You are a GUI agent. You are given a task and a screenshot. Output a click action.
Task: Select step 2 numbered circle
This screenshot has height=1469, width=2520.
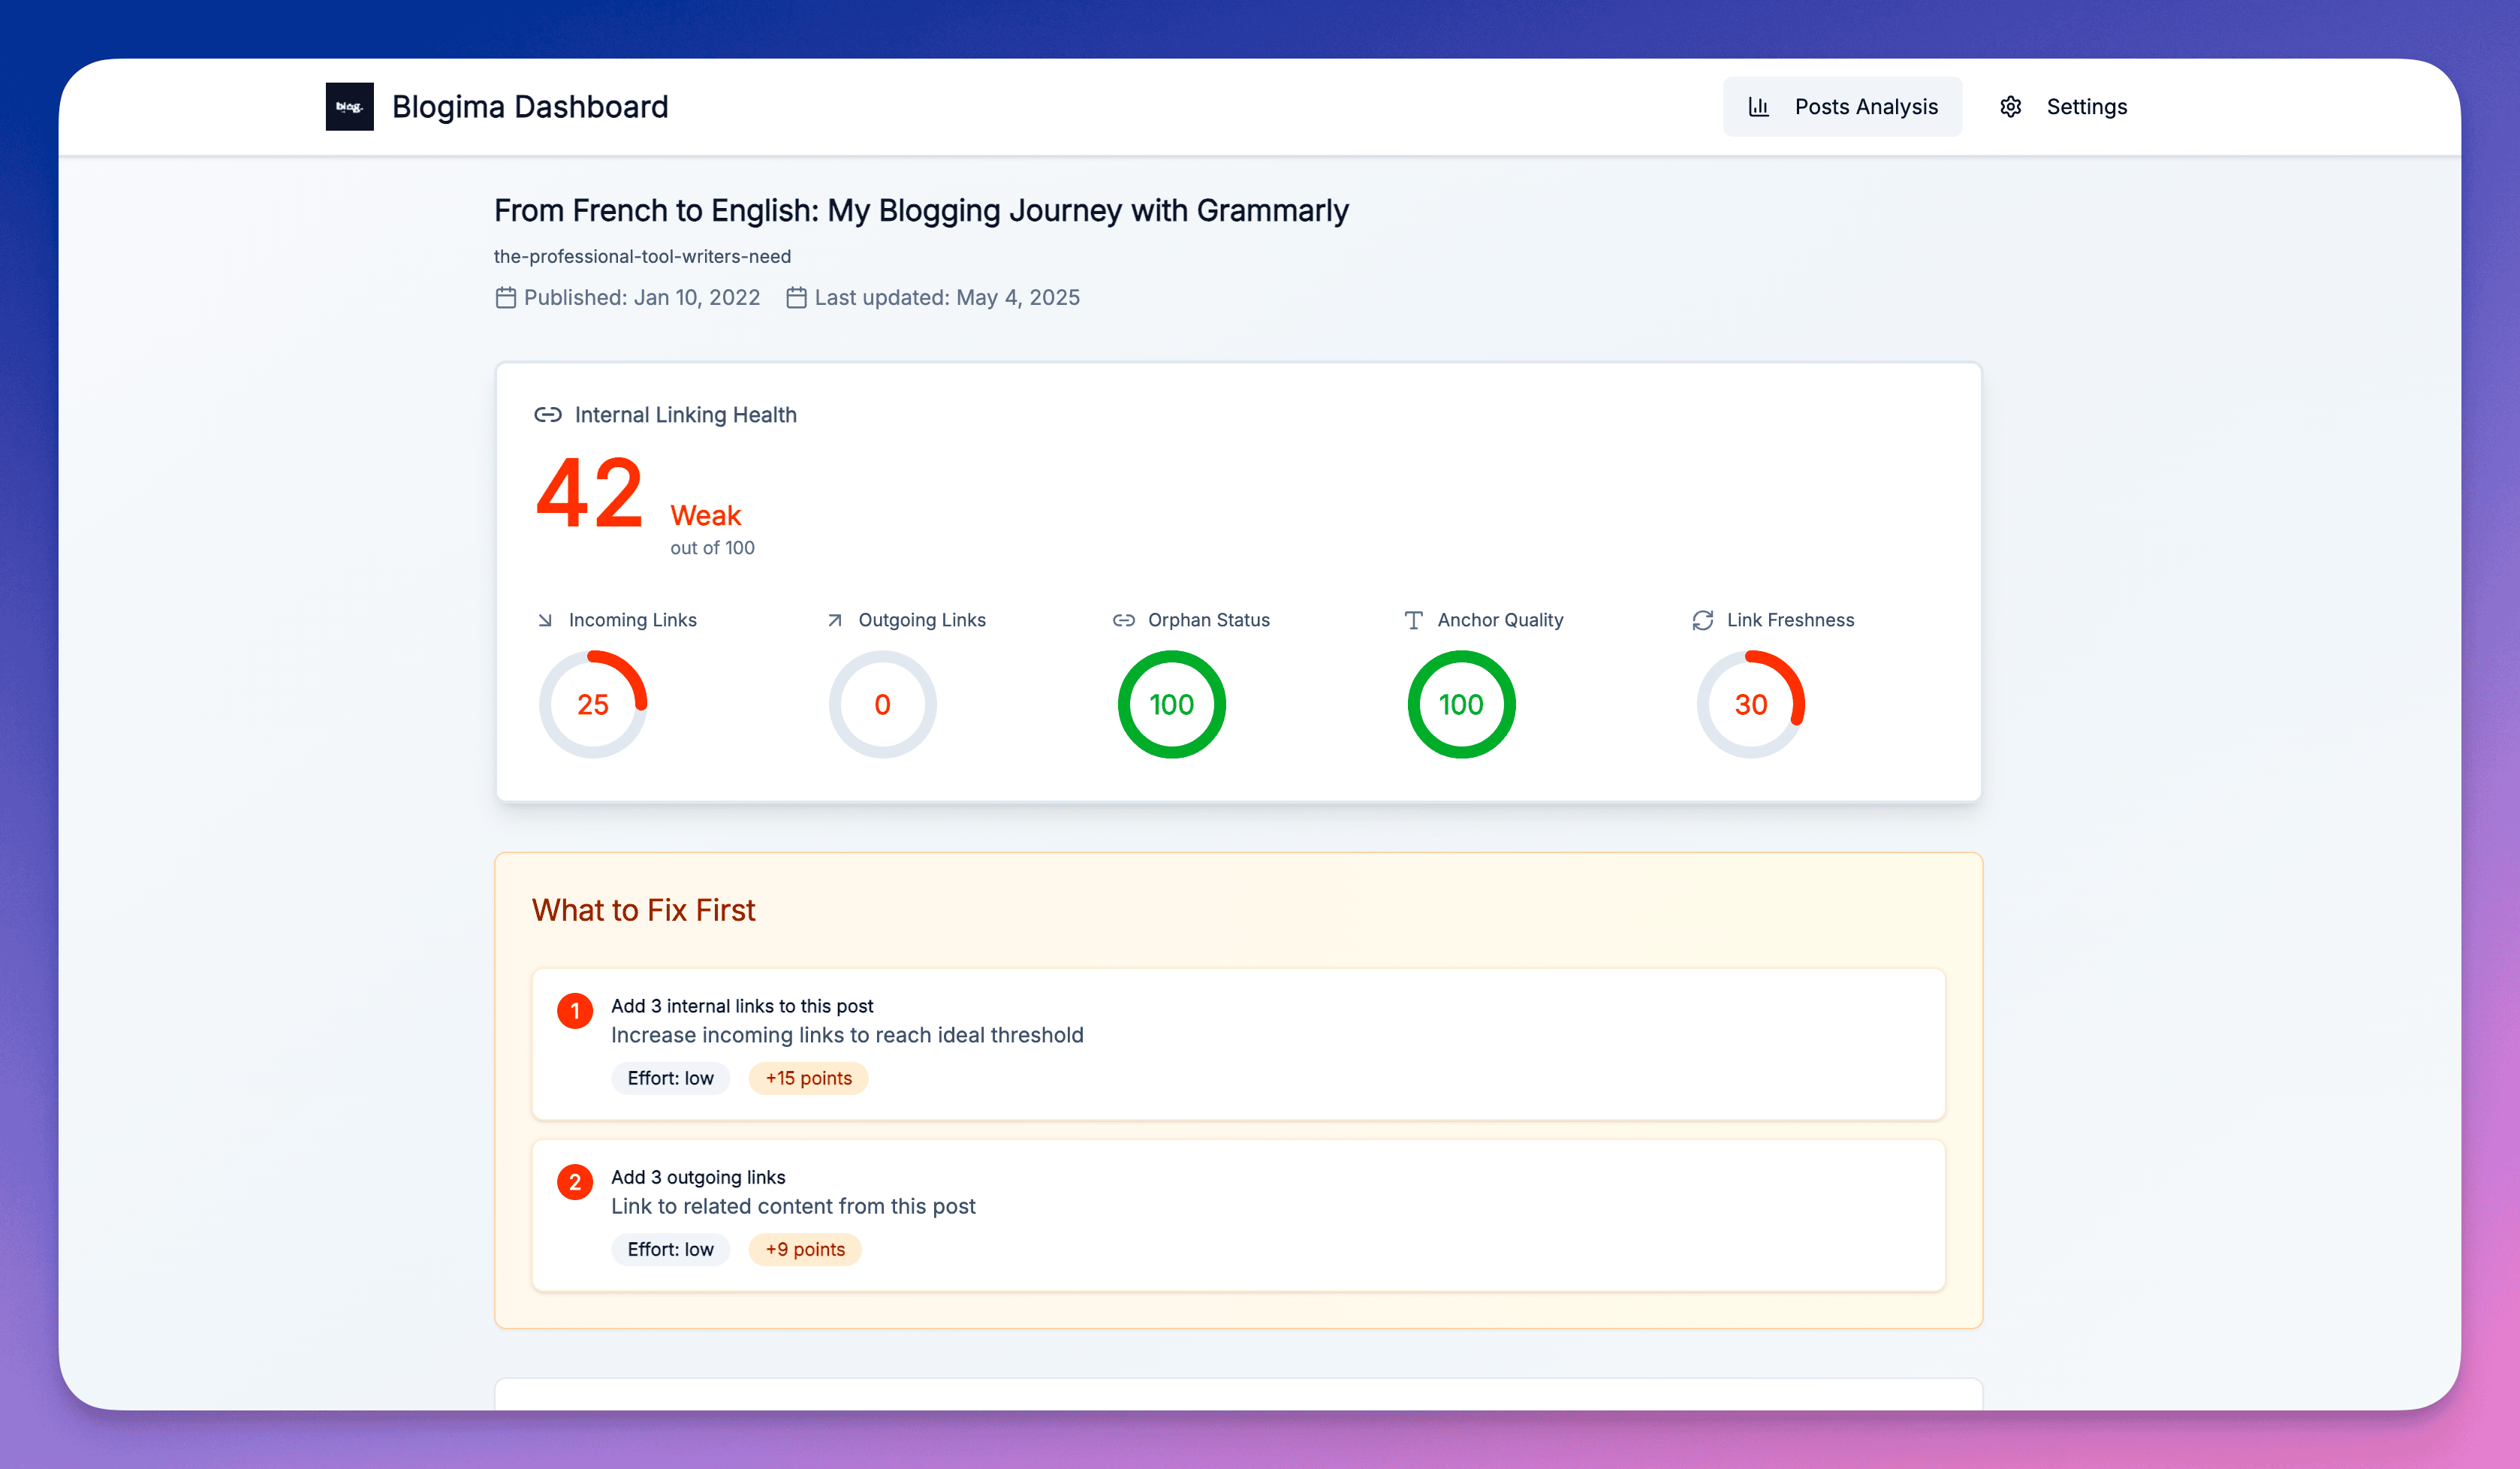[575, 1181]
